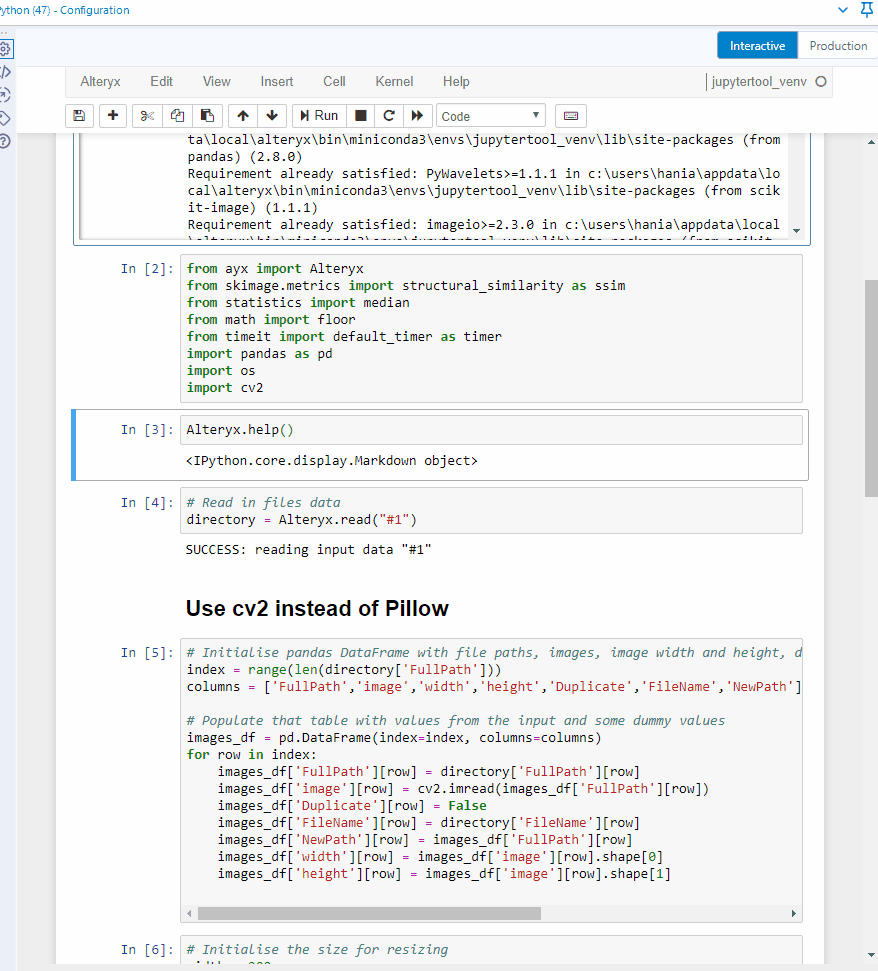
Task: Open the annotation tag sidebar icon
Action: pyautogui.click(x=5, y=118)
